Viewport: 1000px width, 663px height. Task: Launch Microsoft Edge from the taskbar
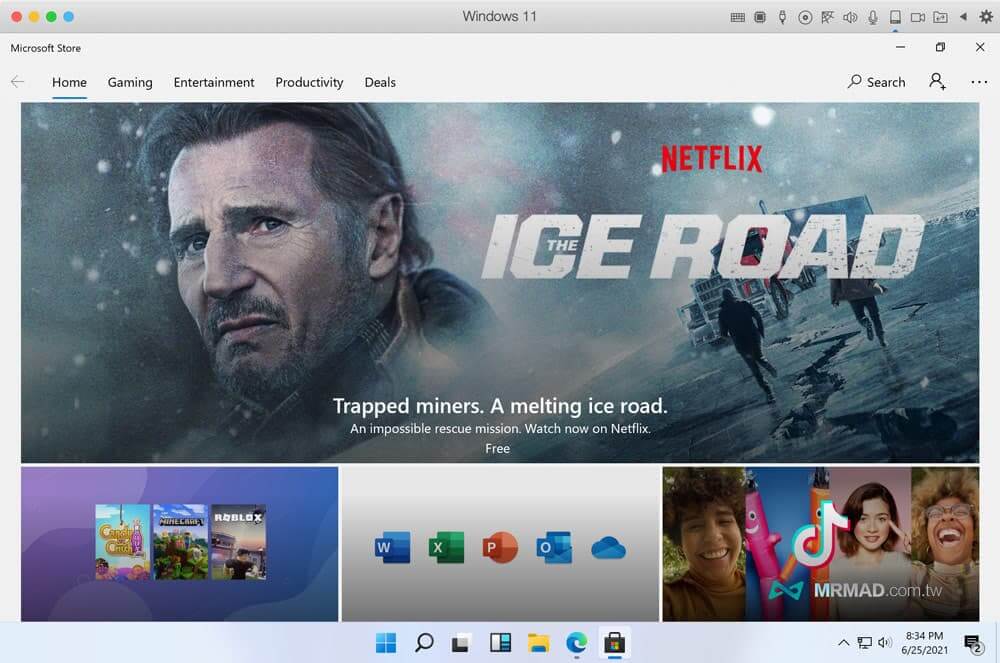tap(577, 643)
